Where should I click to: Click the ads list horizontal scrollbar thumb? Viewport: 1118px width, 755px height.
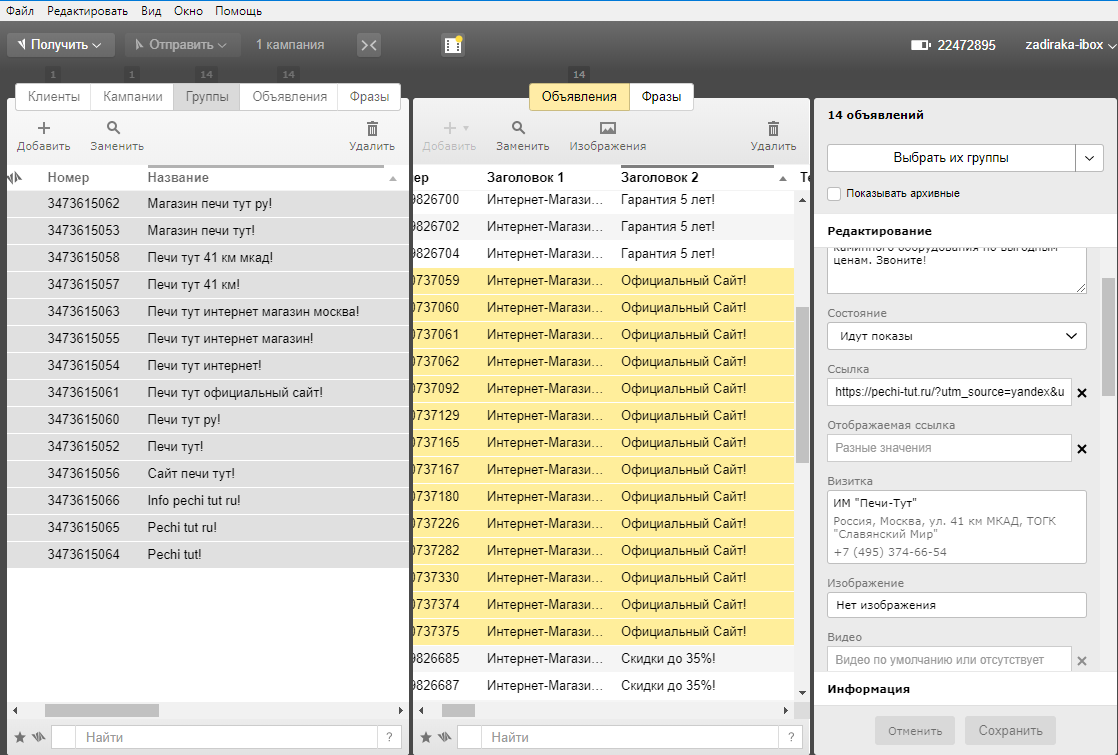click(458, 711)
